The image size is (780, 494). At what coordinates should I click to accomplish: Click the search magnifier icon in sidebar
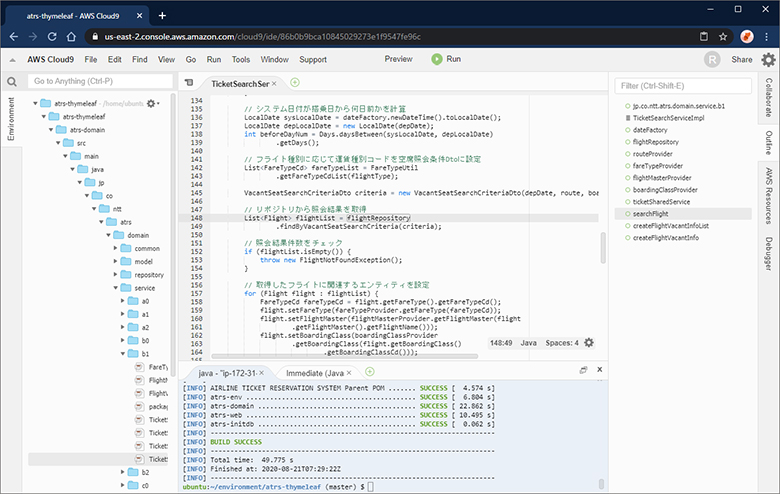pos(12,82)
